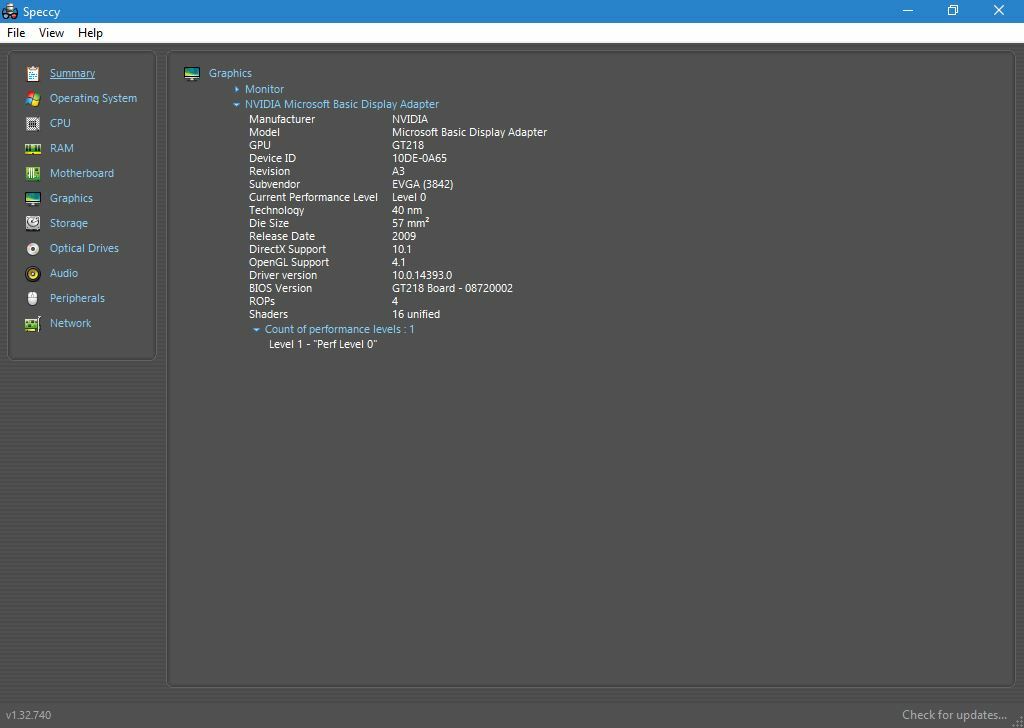Click the Operating System Windows flag icon
The height and width of the screenshot is (728, 1024).
pos(33,98)
